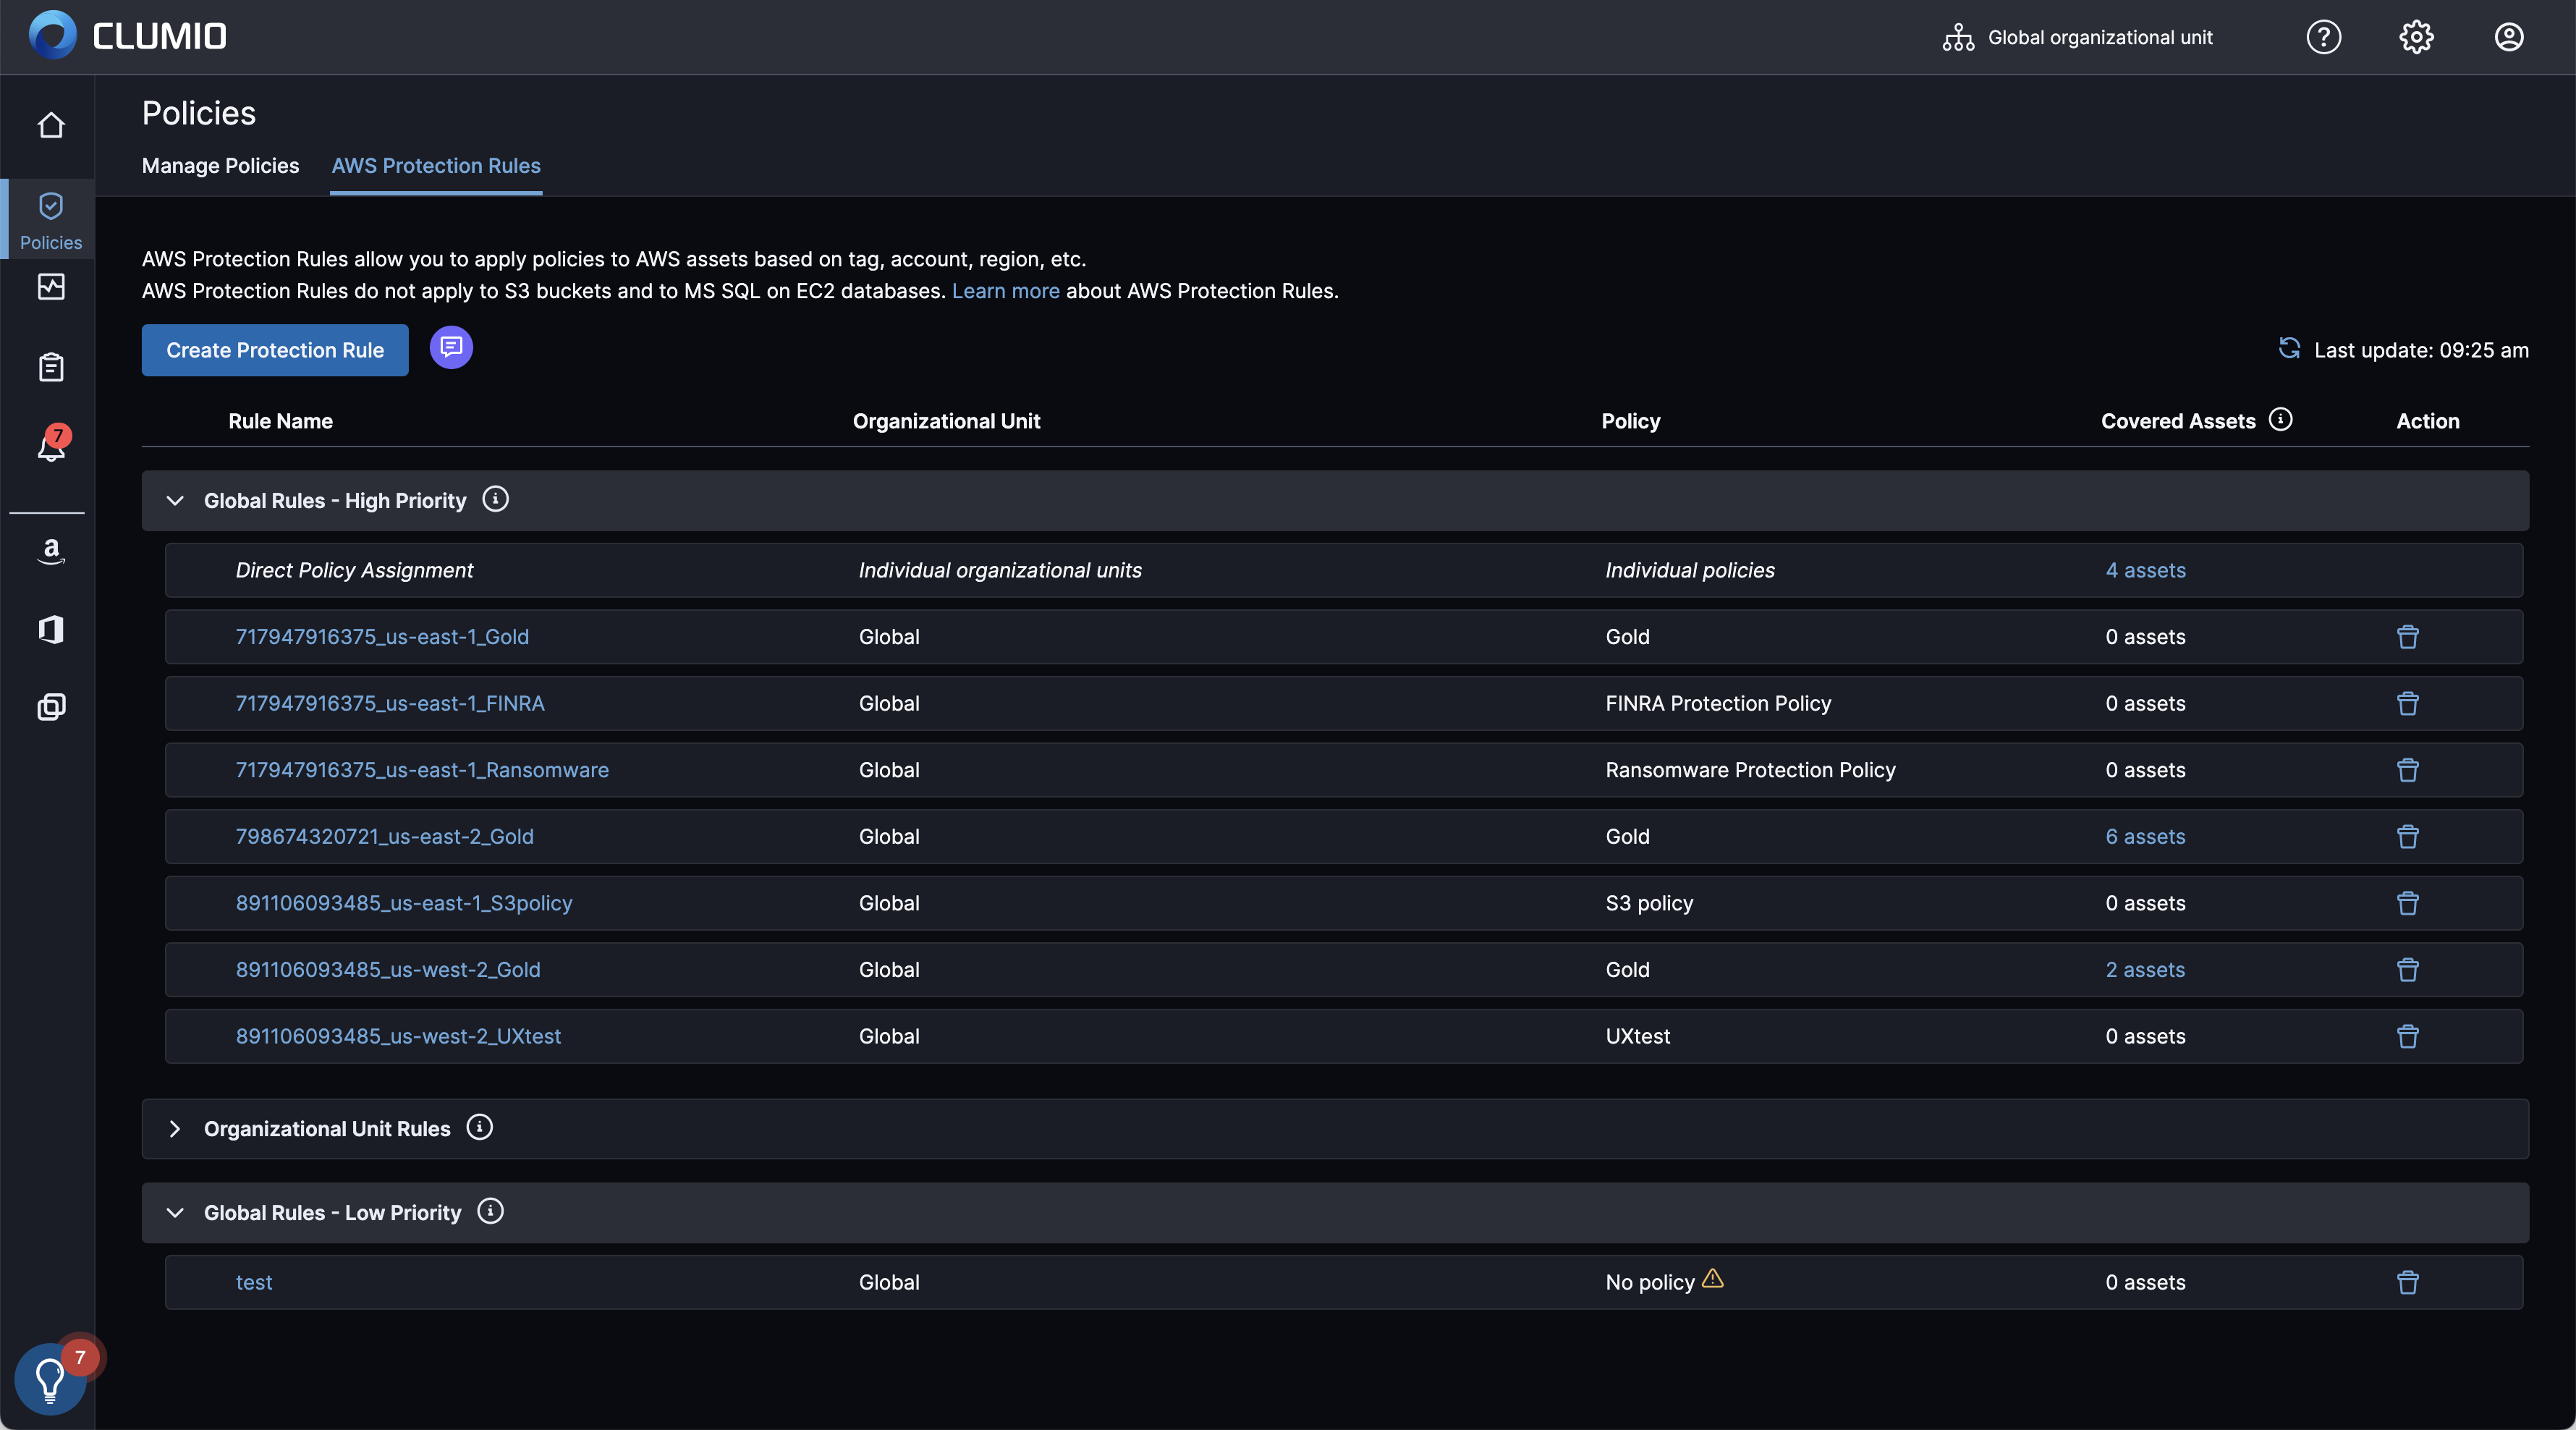Open the stacked copies sidebar icon
Viewport: 2576px width, 1430px height.
coord(51,708)
